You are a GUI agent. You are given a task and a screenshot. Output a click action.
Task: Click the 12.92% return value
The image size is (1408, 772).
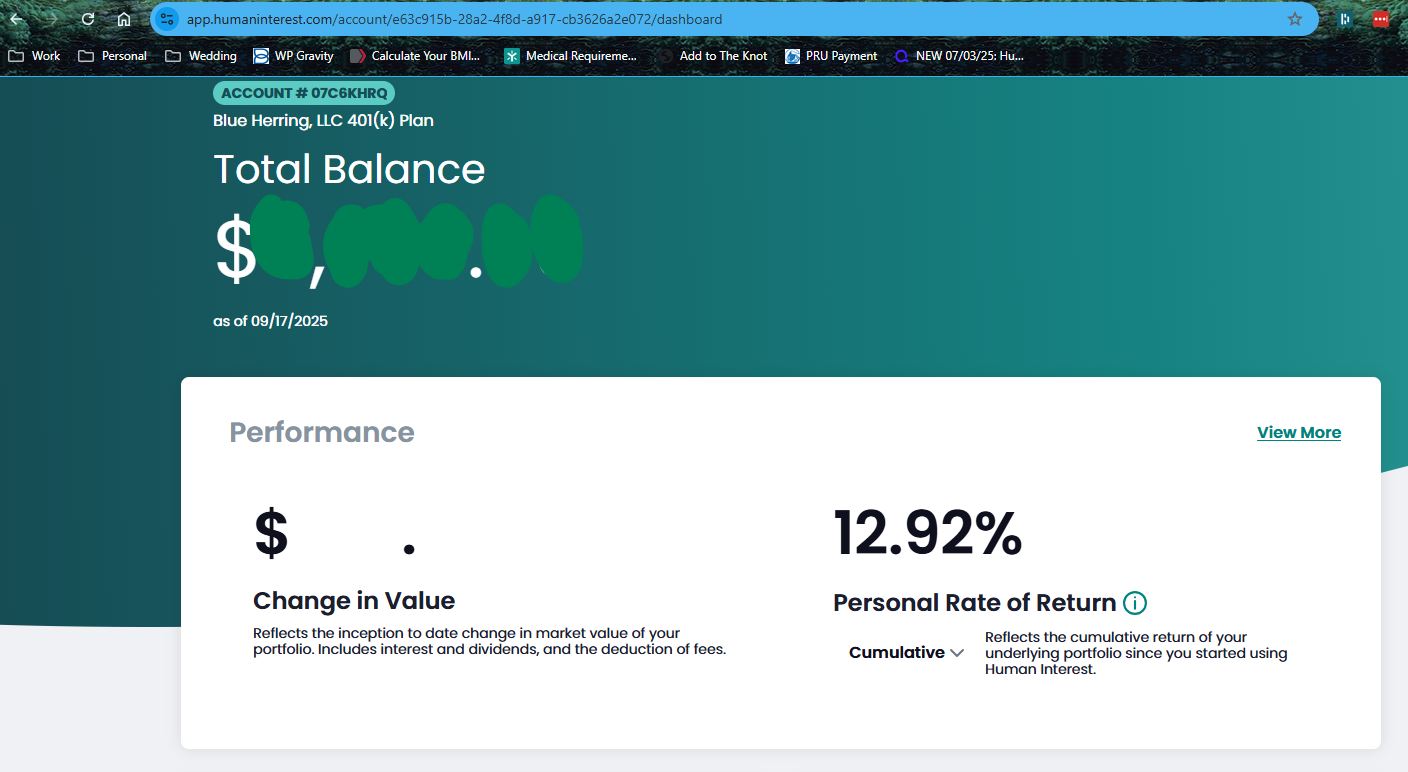(x=928, y=533)
